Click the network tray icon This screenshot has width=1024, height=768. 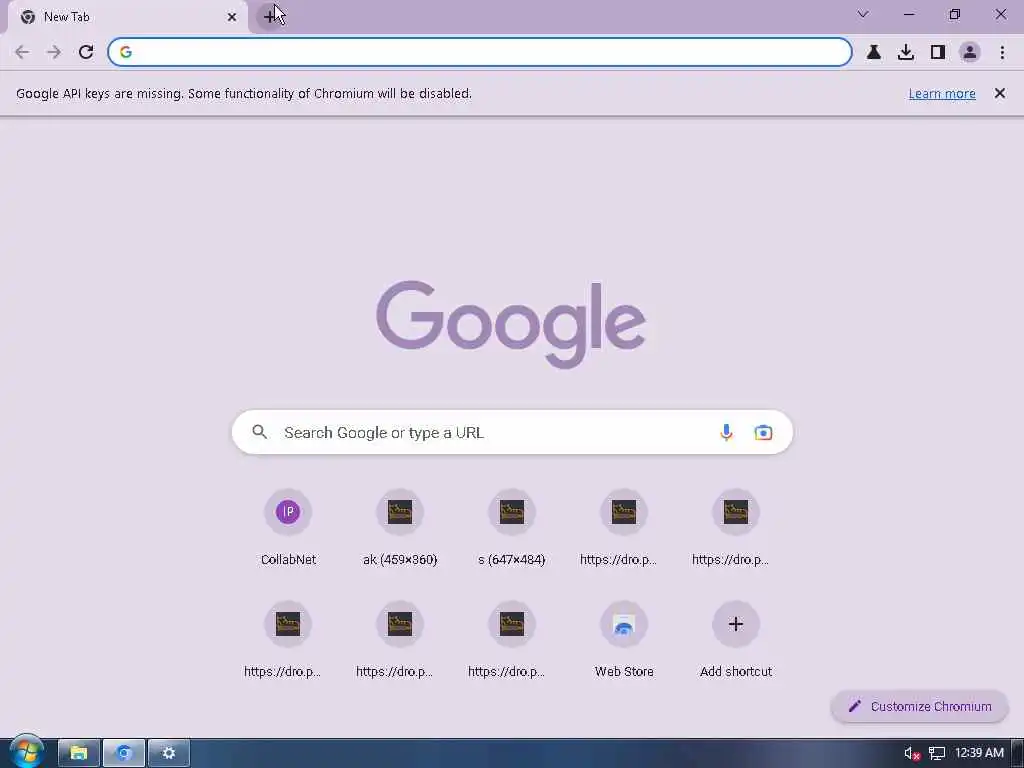pyautogui.click(x=937, y=754)
